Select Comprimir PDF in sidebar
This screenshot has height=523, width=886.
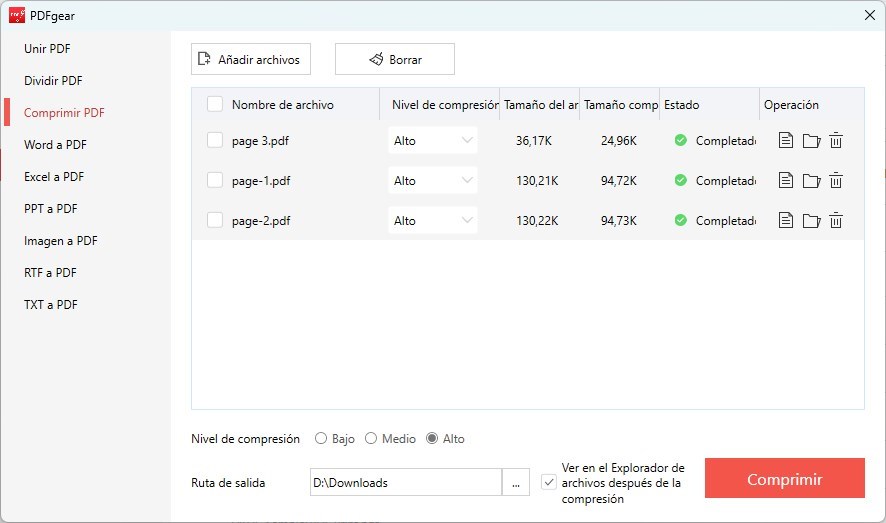(64, 112)
